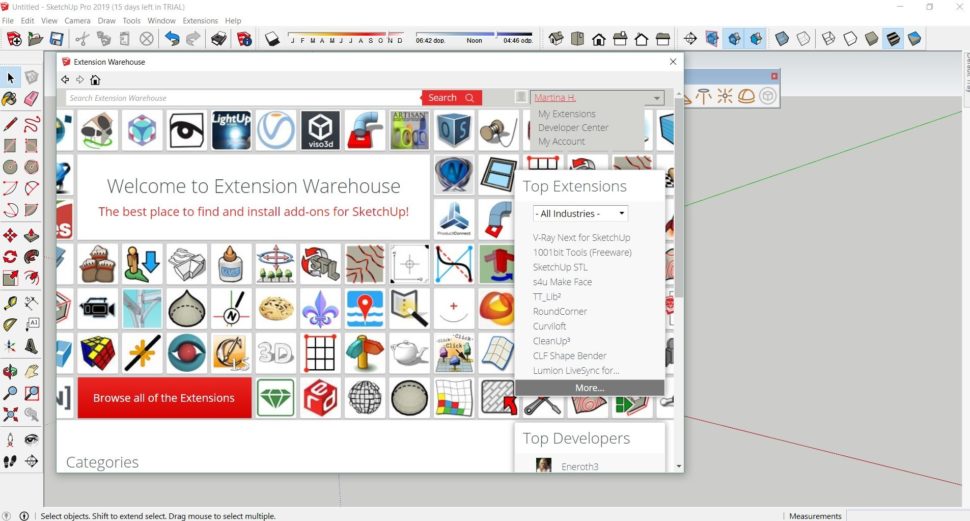Viewport: 970px width, 521px height.
Task: Toggle Shaded With Textures style
Action: click(893, 39)
